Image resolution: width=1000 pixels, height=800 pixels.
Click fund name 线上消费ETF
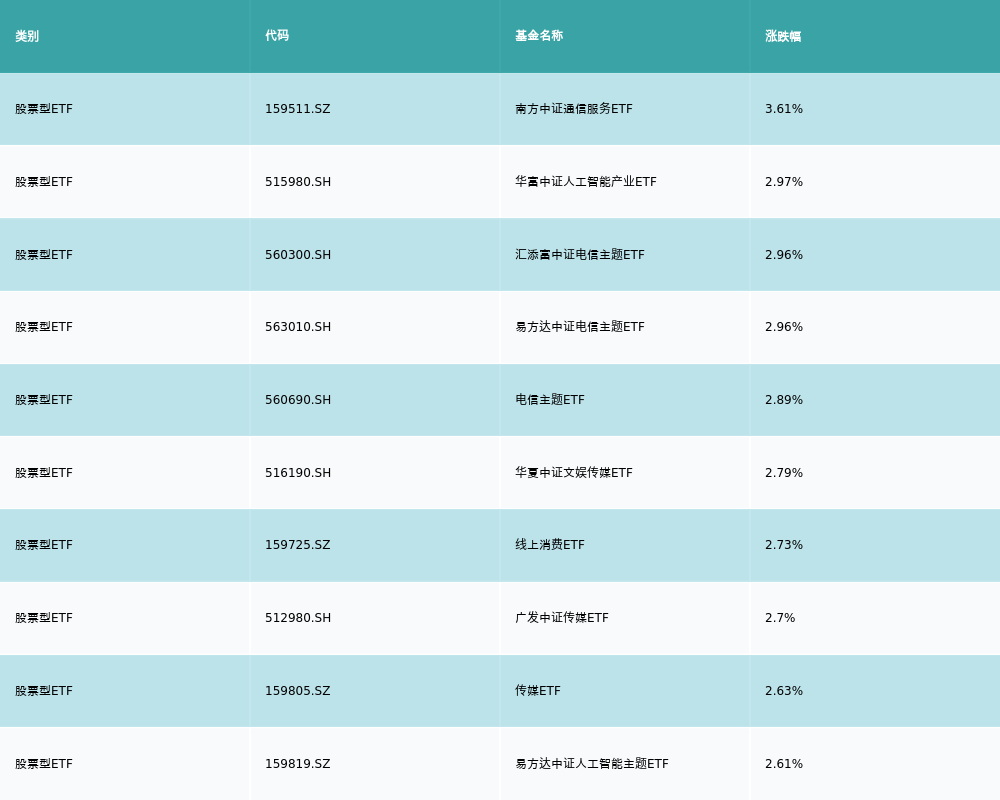pyautogui.click(x=550, y=545)
